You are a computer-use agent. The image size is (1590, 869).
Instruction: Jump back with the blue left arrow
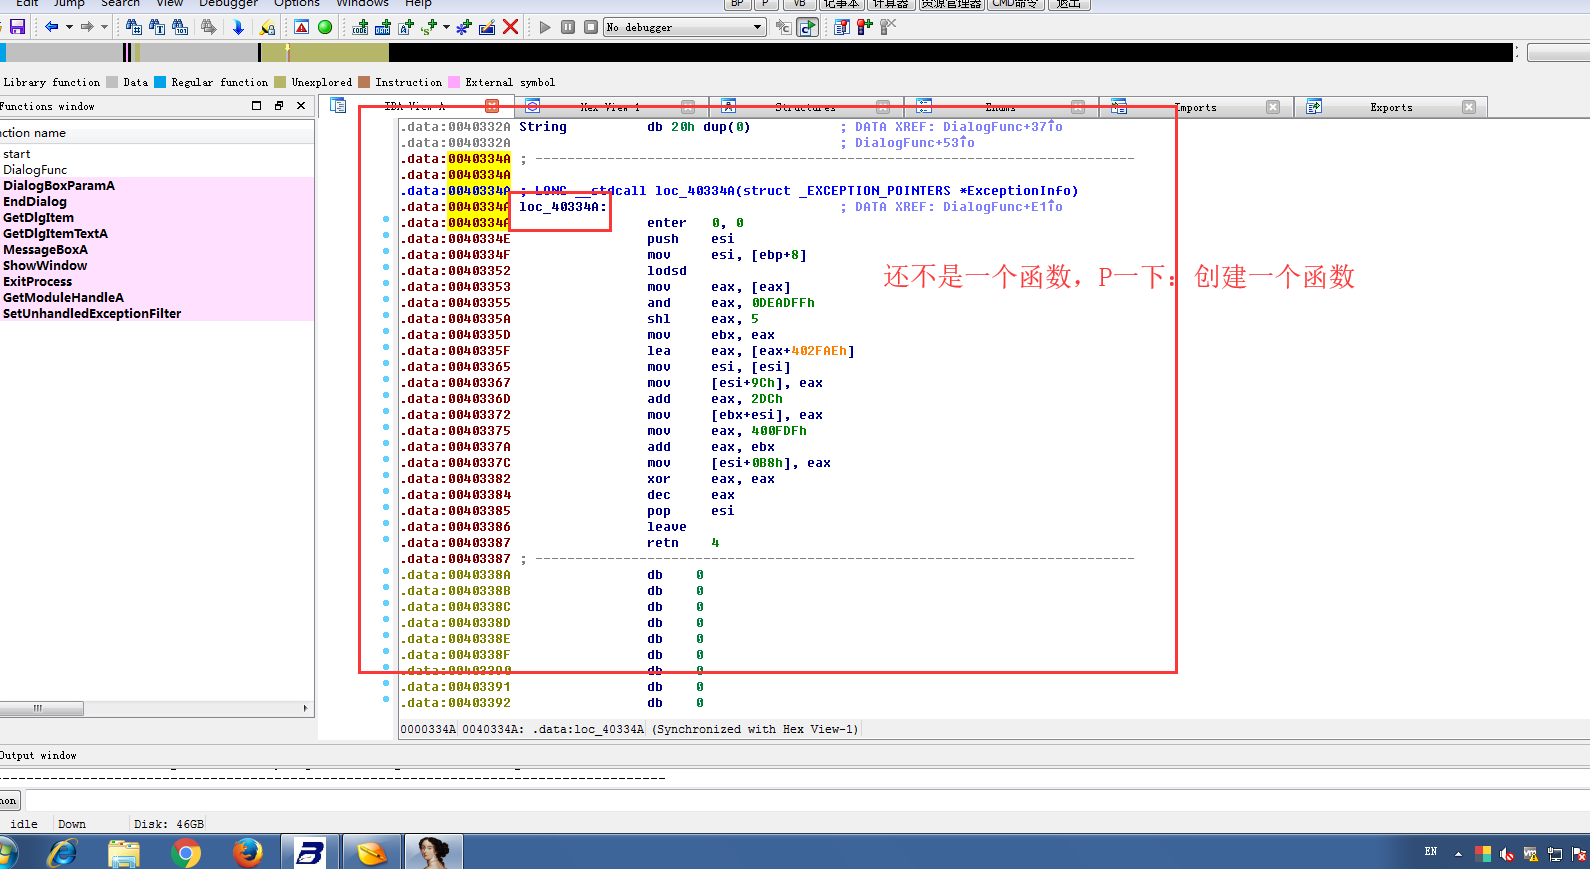pos(51,27)
